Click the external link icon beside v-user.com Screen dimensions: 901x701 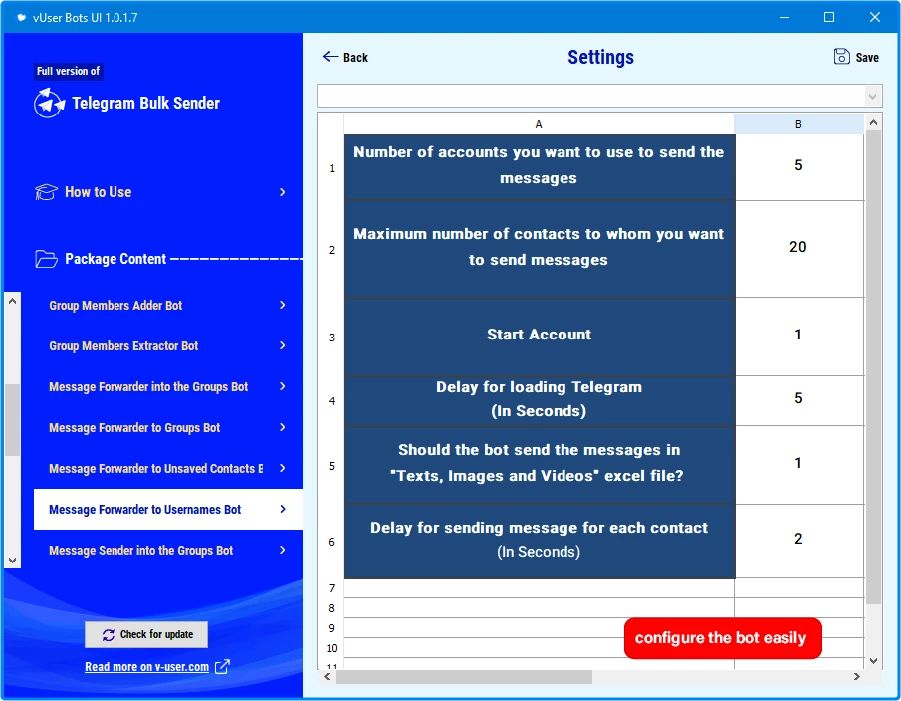(x=222, y=667)
